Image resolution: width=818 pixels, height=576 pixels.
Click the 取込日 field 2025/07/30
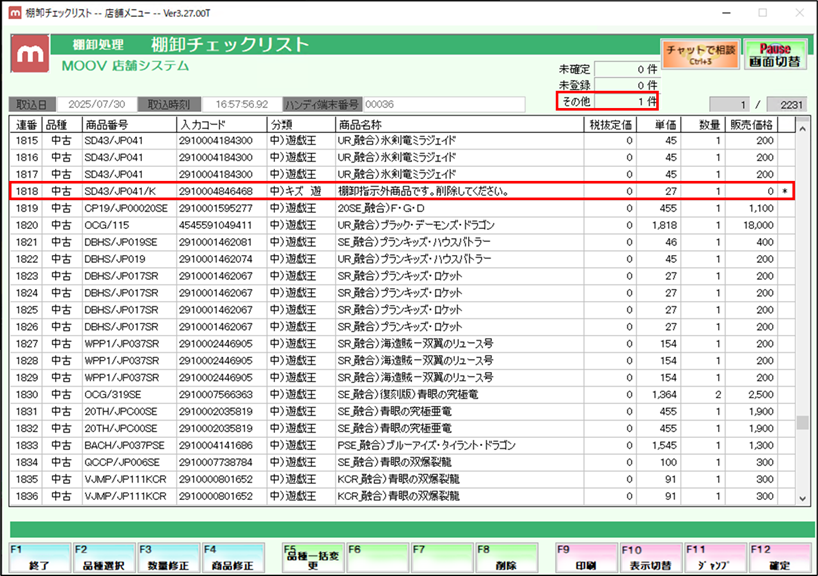click(x=97, y=104)
